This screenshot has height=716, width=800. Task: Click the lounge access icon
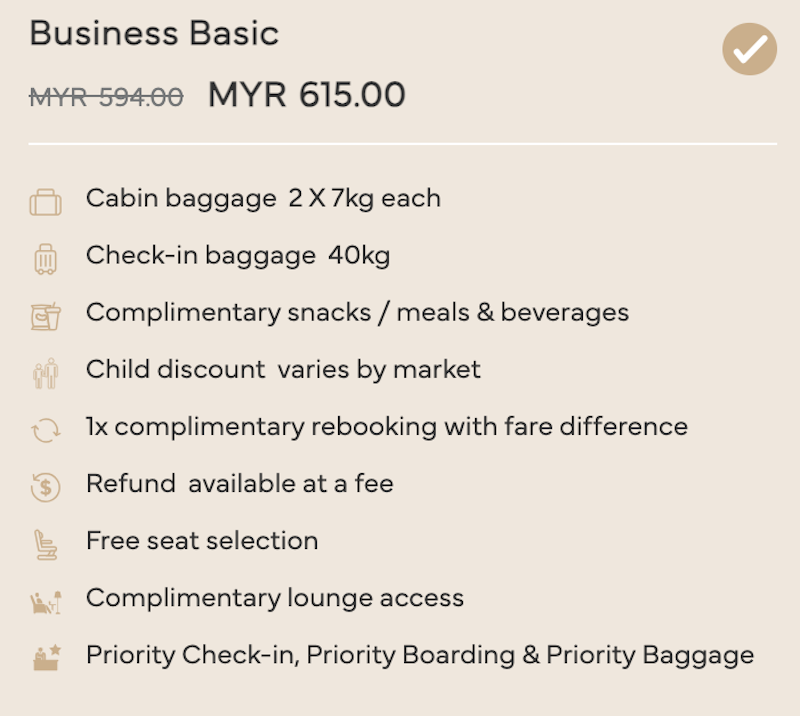click(x=45, y=602)
